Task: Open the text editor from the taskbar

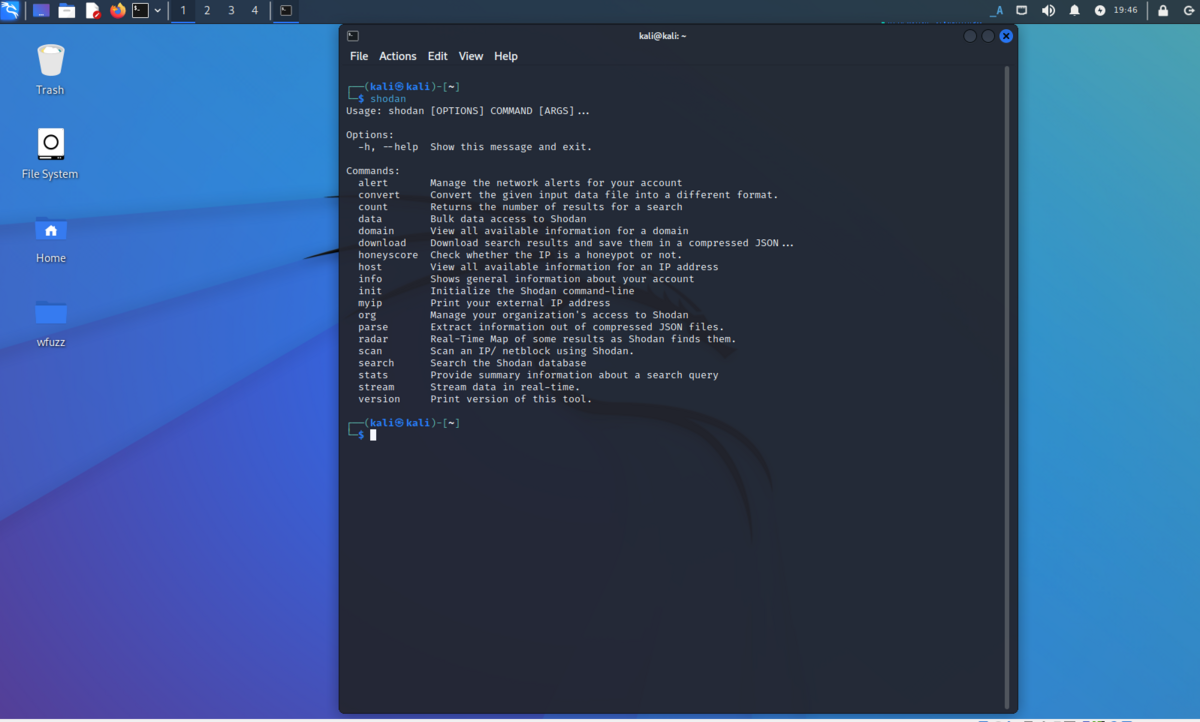Action: [93, 11]
